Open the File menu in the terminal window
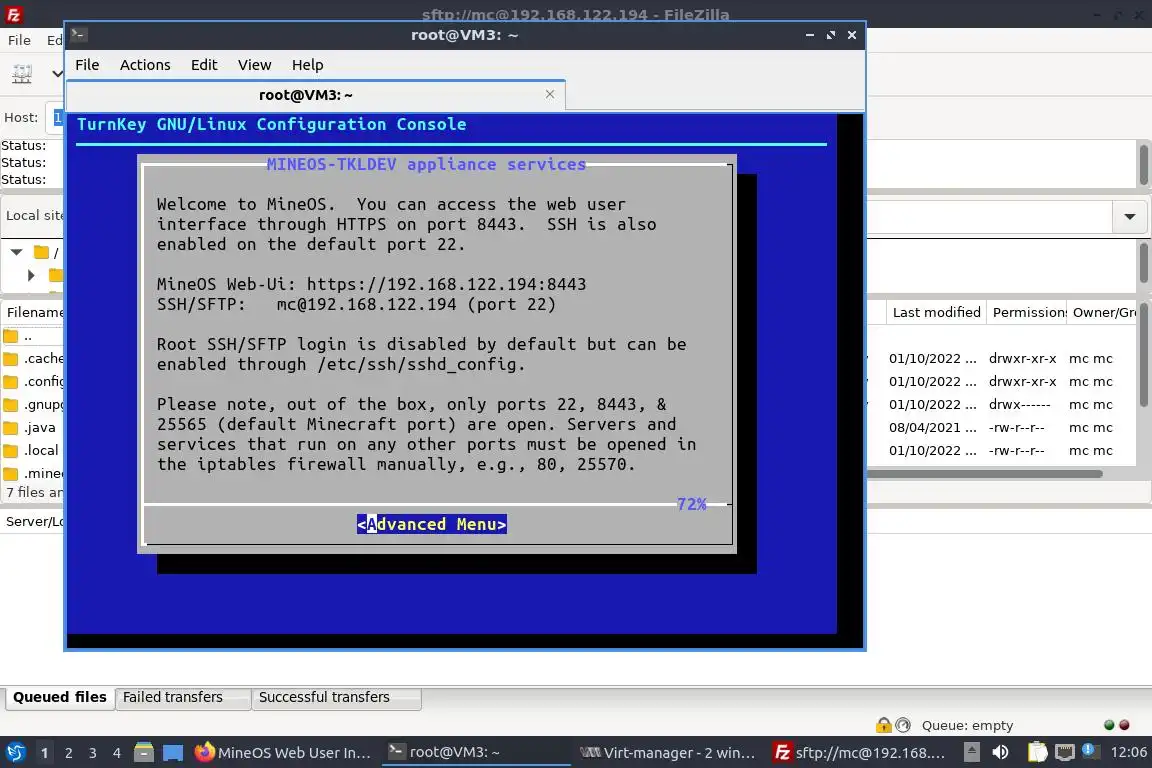Viewport: 1152px width, 768px height. [87, 65]
